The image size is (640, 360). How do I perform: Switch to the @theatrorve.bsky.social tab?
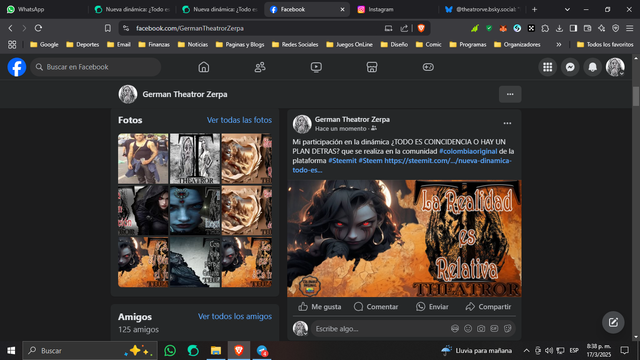tap(483, 9)
